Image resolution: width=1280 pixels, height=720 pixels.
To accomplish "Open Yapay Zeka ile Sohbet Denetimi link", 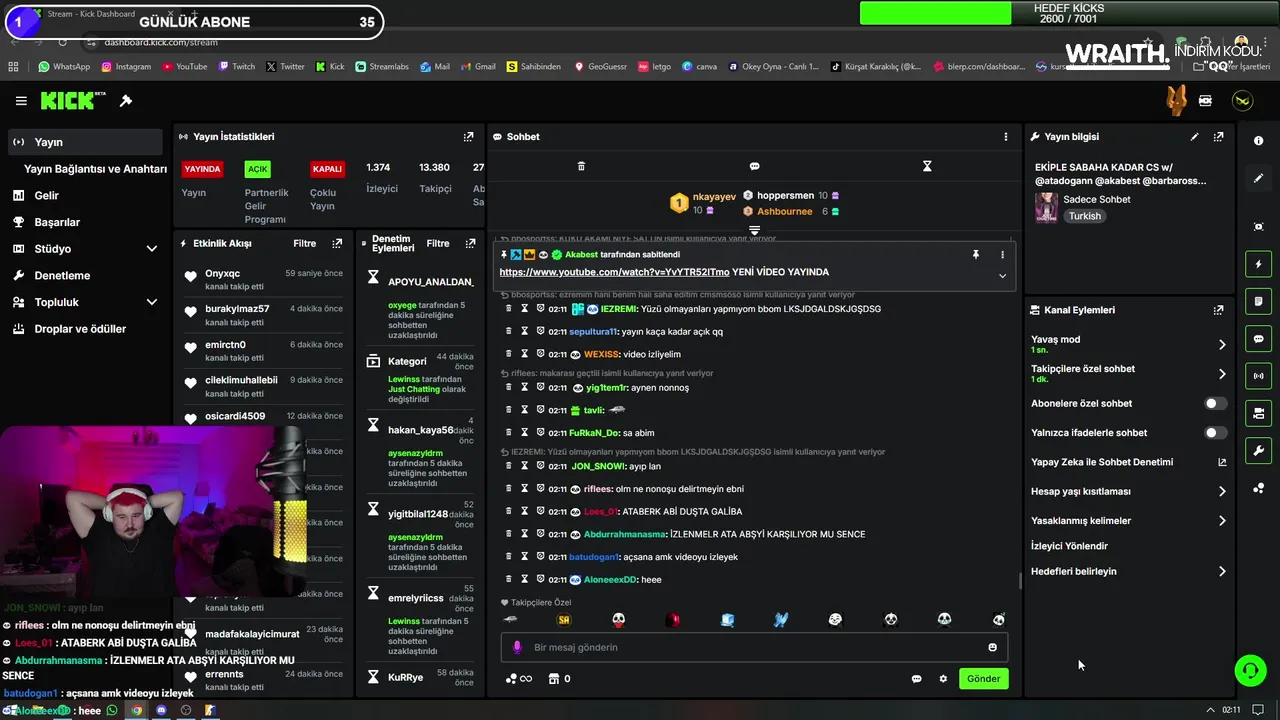I will (1102, 462).
